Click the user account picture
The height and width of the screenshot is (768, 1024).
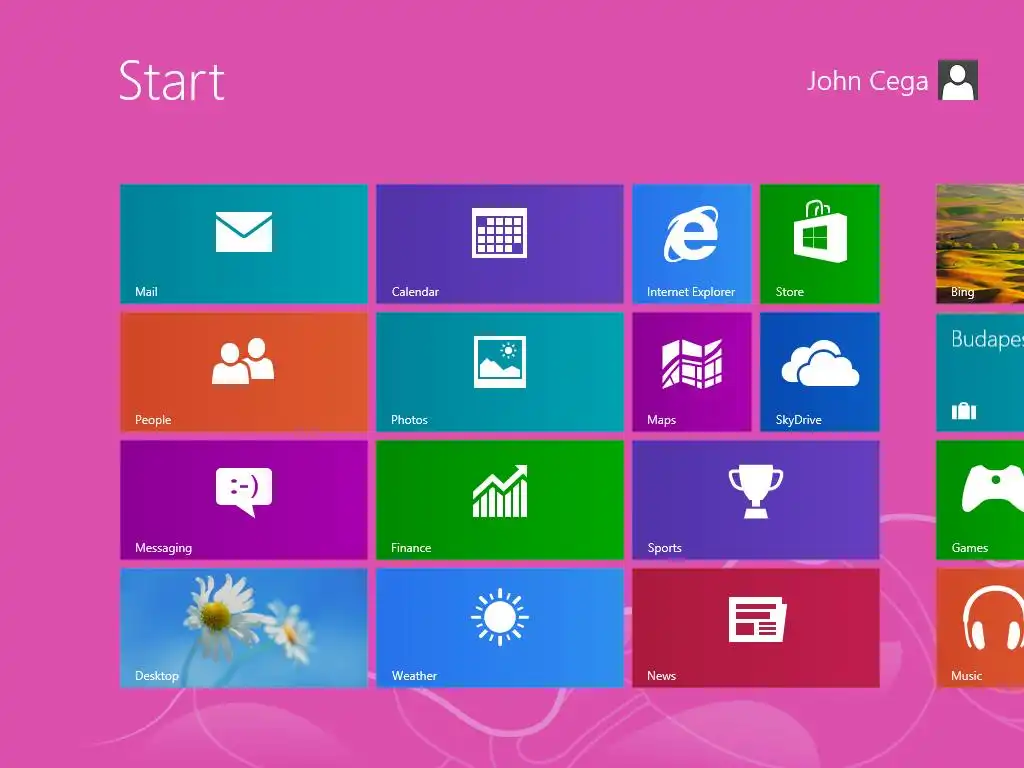[x=957, y=80]
